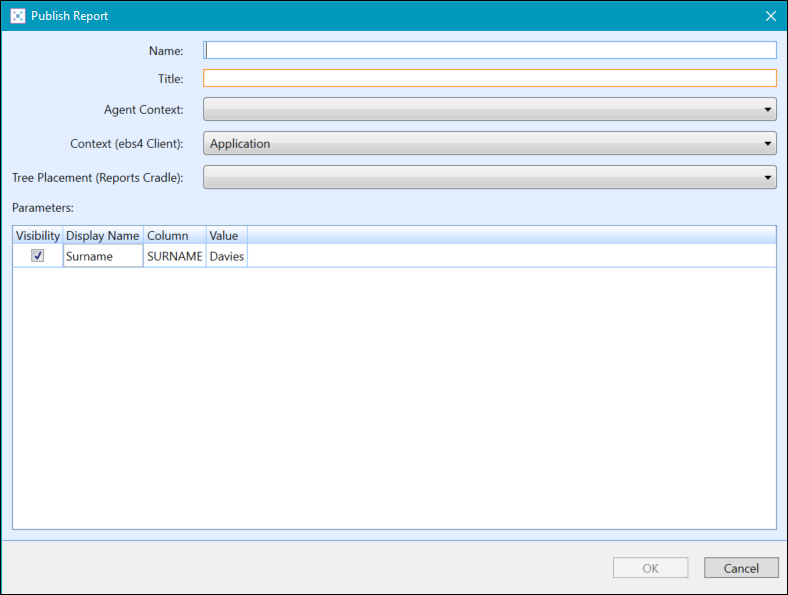Screen dimensions: 788x595
Task: Click the Agent Context: label
Action: click(144, 110)
